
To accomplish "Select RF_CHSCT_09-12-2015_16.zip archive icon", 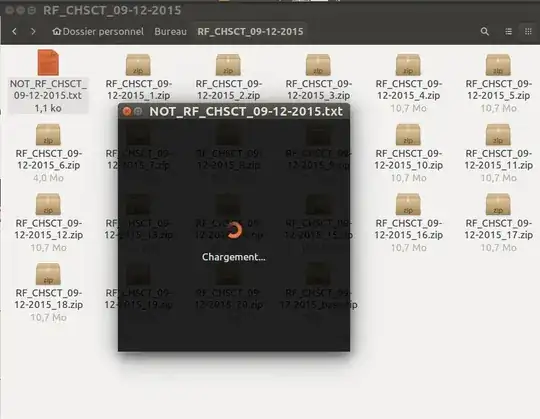I will click(x=408, y=204).
